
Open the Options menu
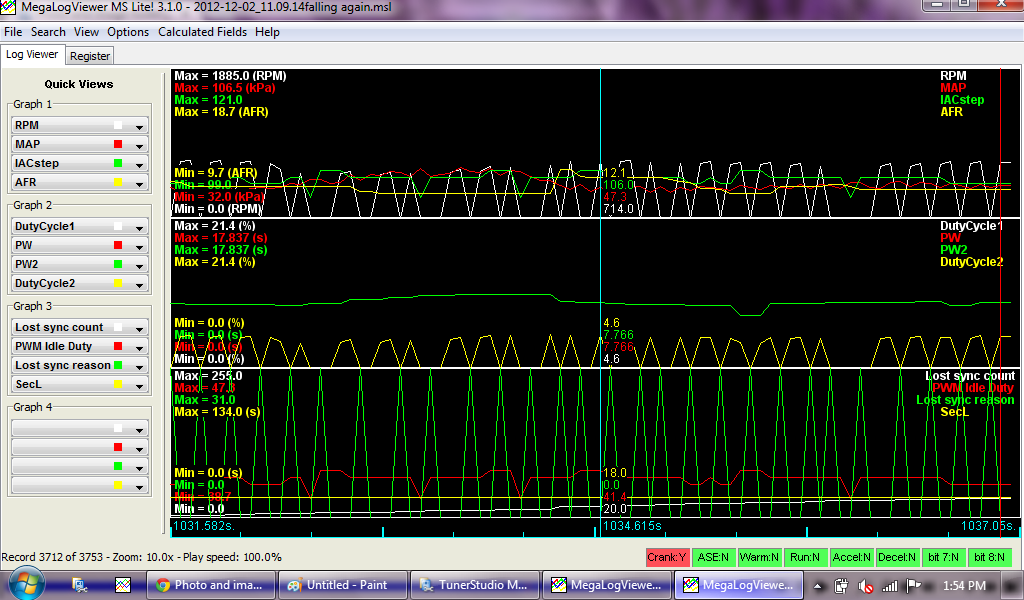pos(128,32)
